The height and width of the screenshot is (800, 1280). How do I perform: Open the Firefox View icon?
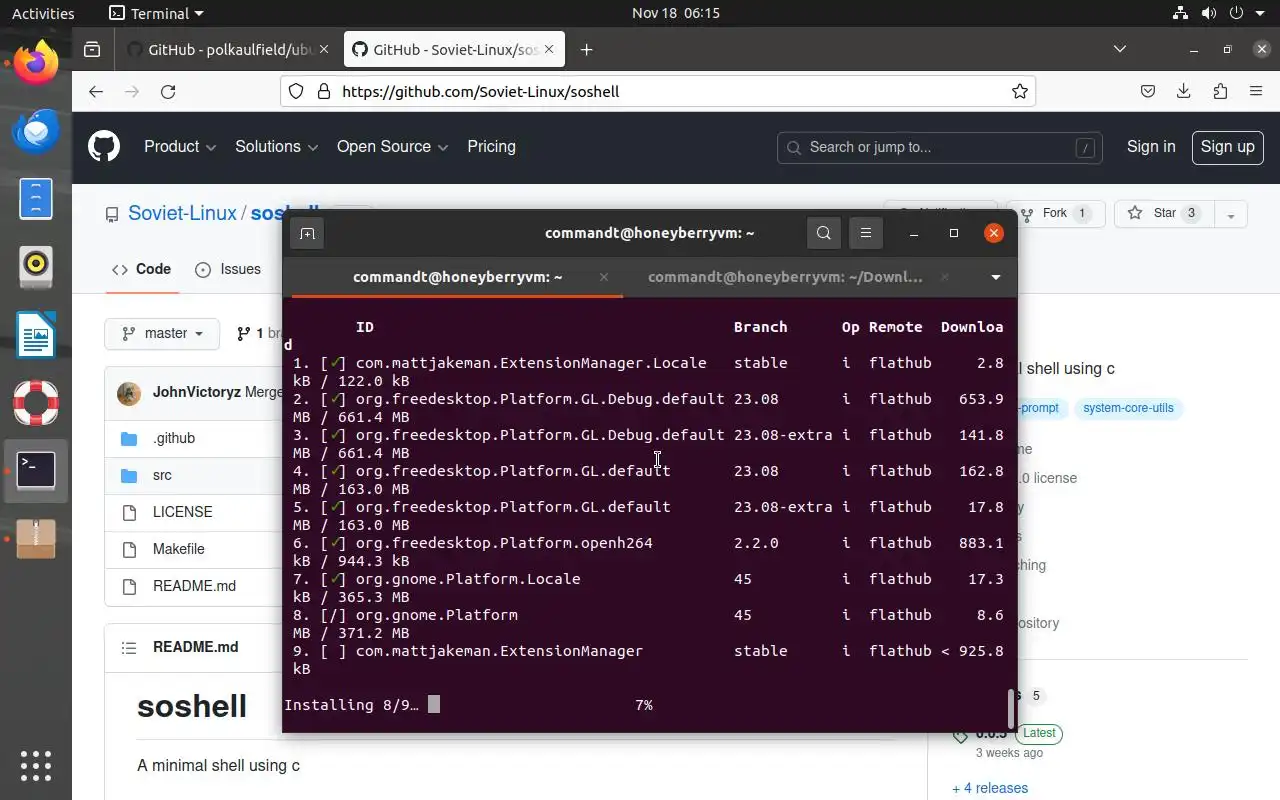pos(92,49)
